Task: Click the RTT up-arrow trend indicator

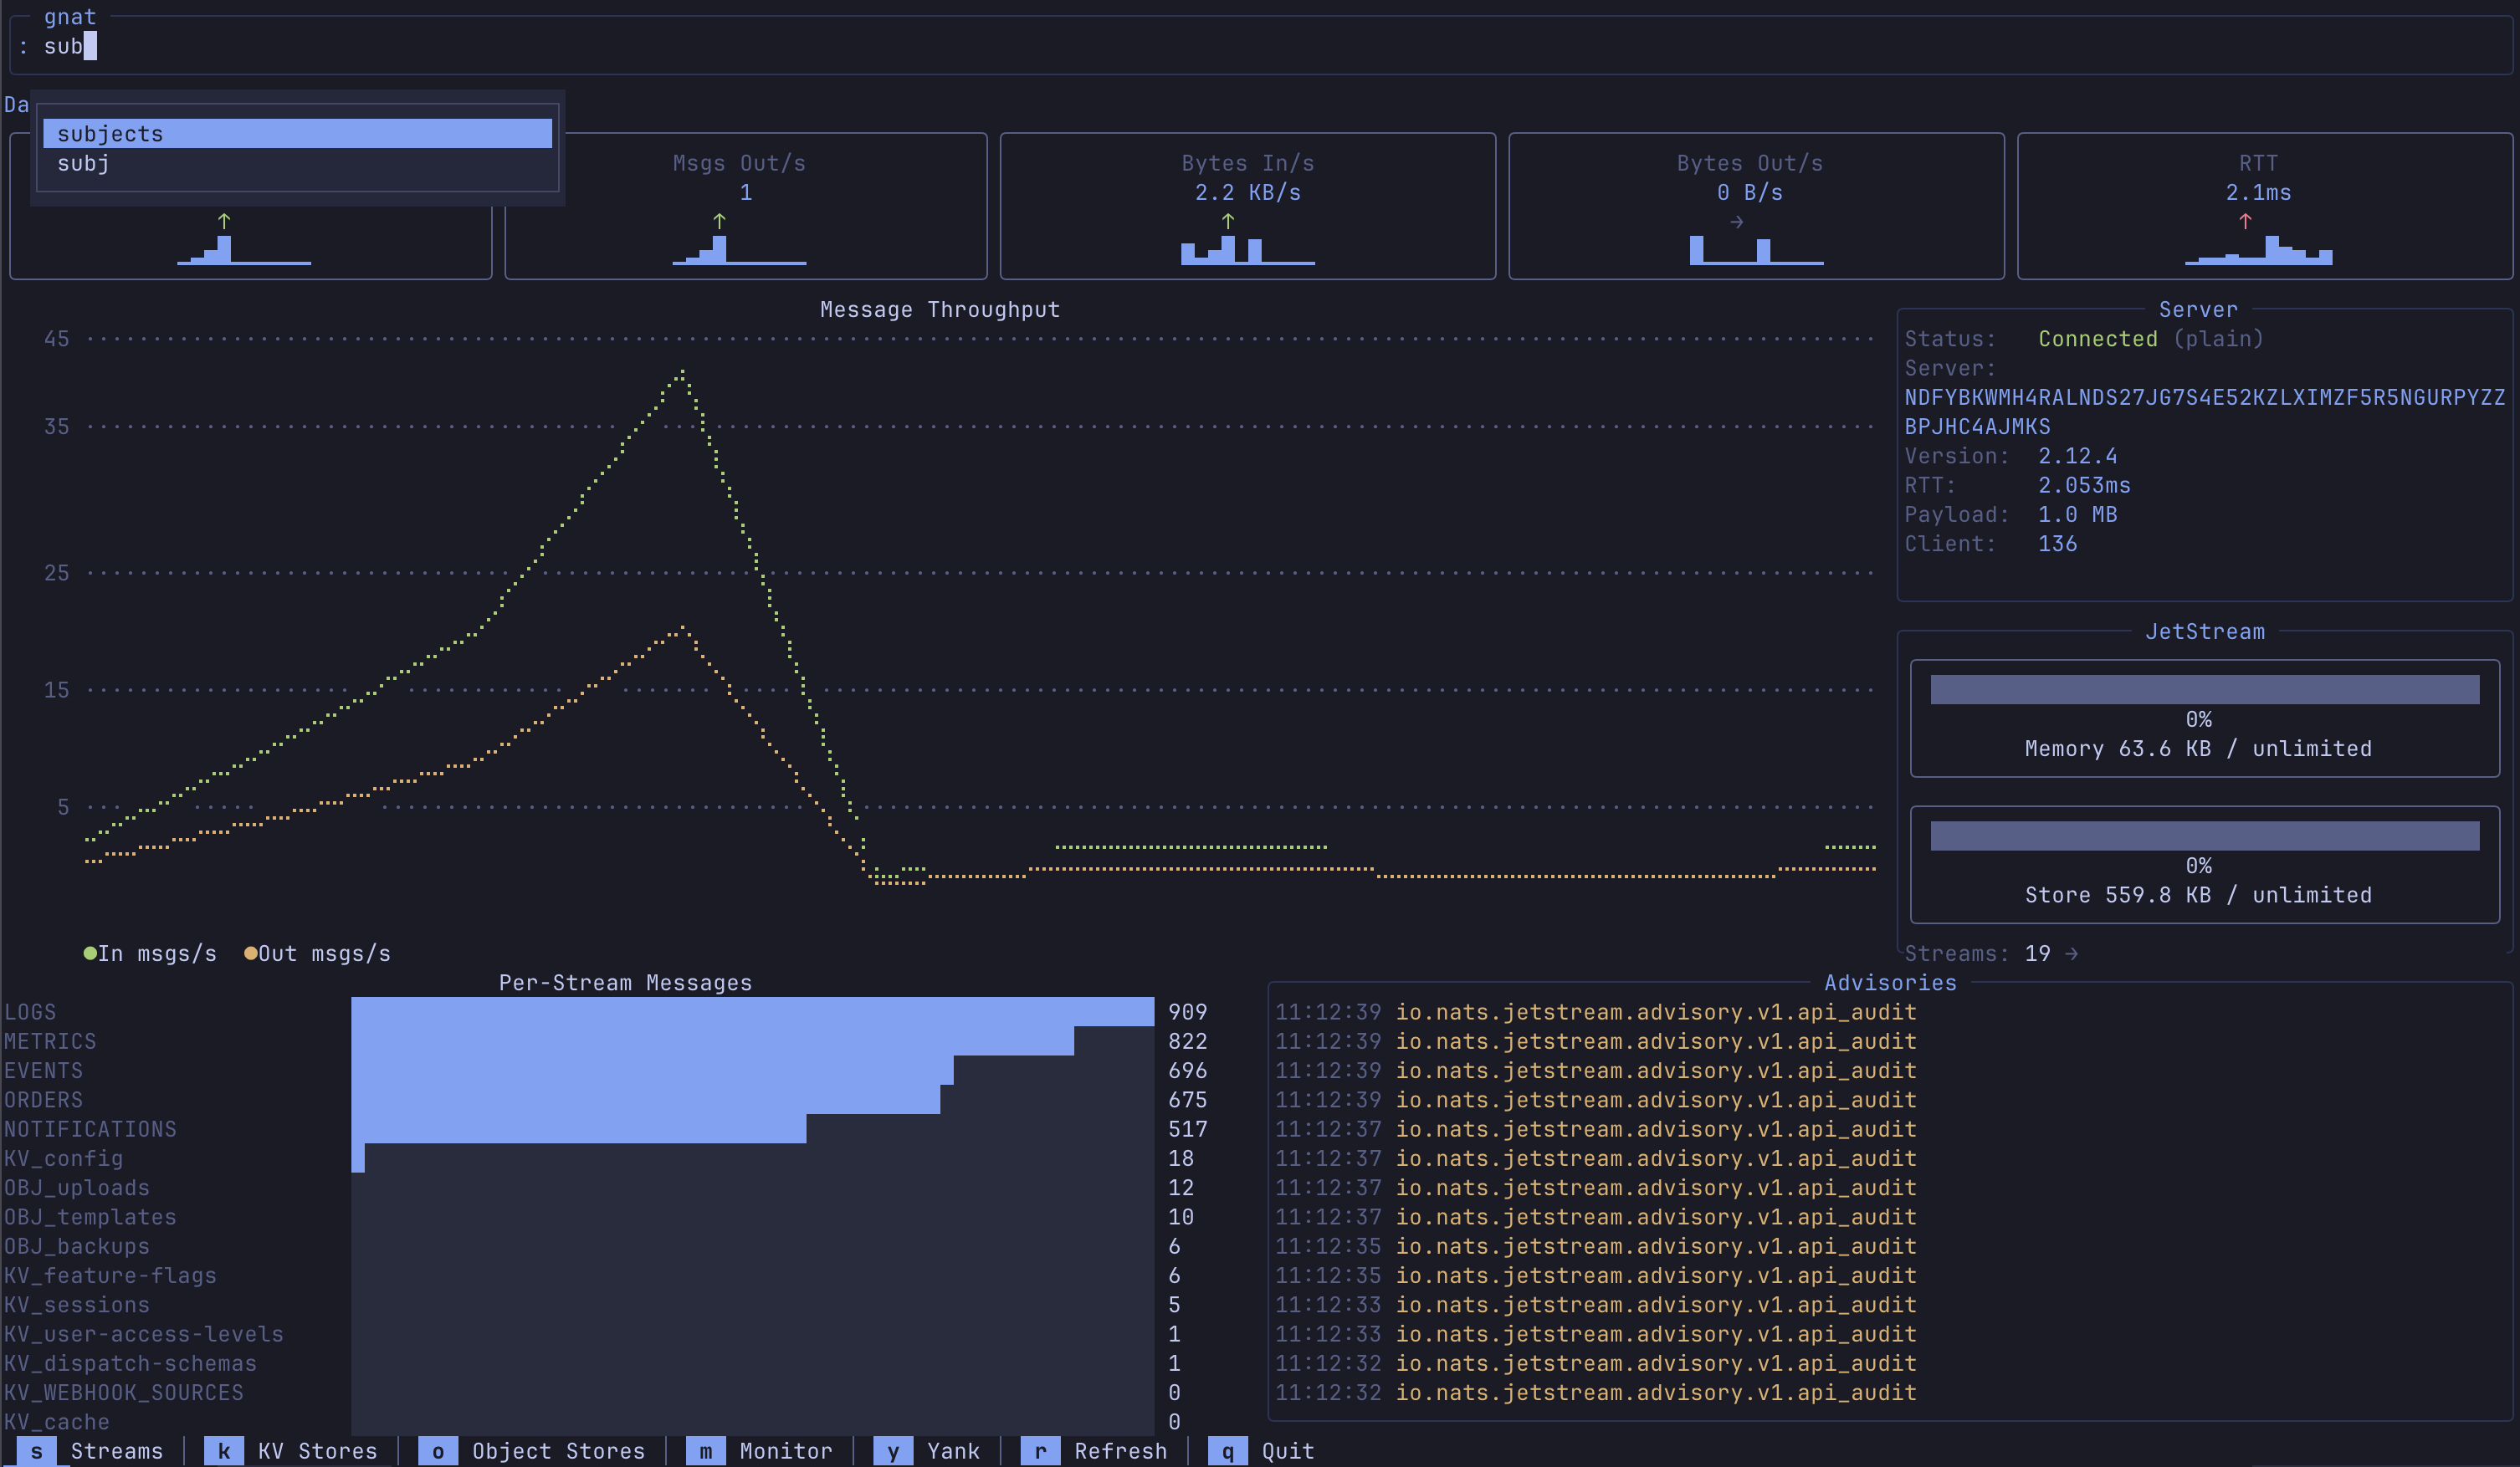Action: (x=2245, y=222)
